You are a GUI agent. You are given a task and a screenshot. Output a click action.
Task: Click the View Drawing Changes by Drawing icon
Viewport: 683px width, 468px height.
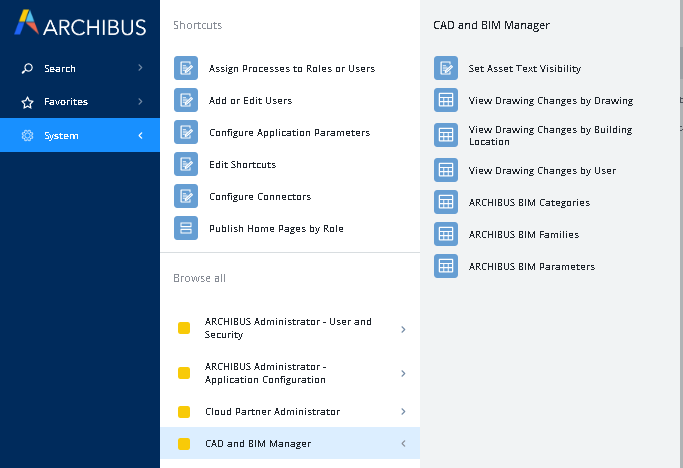click(x=446, y=100)
